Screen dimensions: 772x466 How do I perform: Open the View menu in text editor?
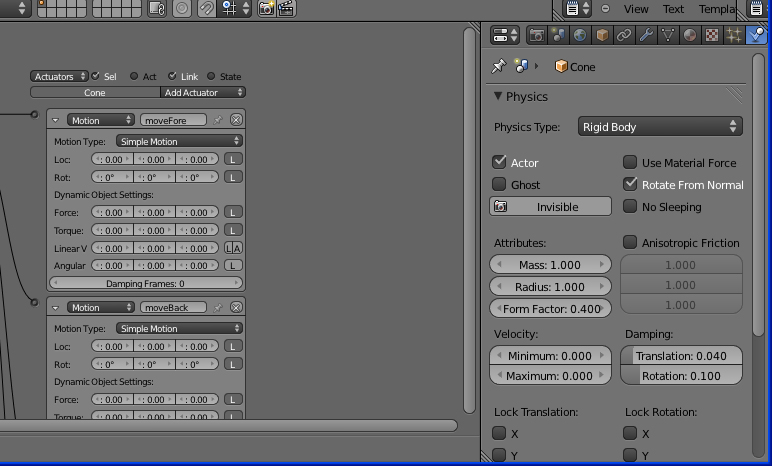click(636, 9)
